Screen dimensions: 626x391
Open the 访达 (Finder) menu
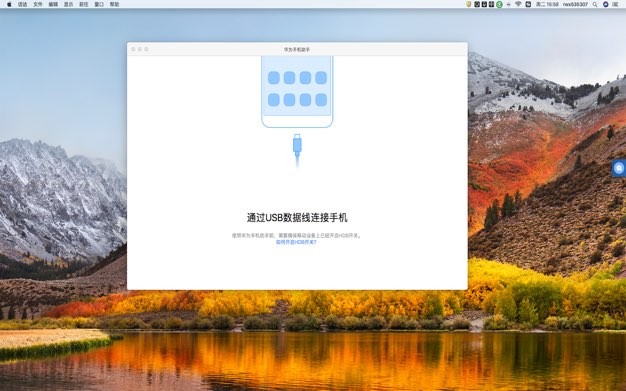[x=22, y=4]
